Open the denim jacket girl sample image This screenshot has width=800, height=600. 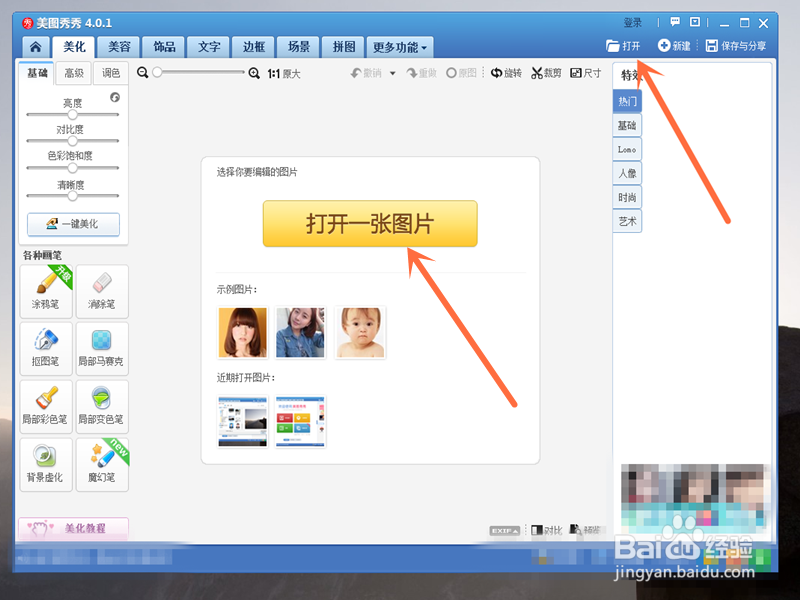[x=301, y=332]
